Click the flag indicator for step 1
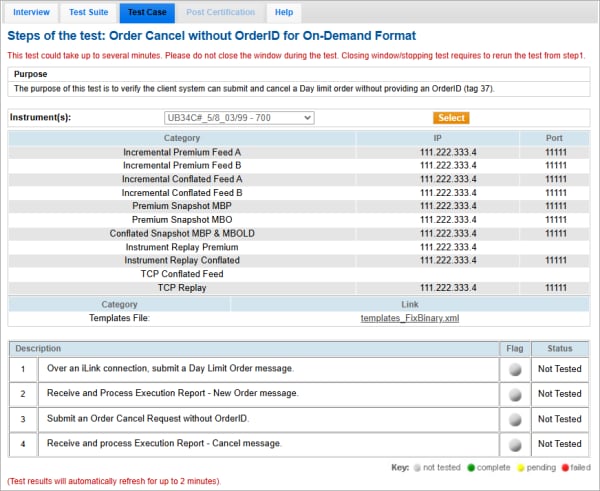 pyautogui.click(x=515, y=369)
